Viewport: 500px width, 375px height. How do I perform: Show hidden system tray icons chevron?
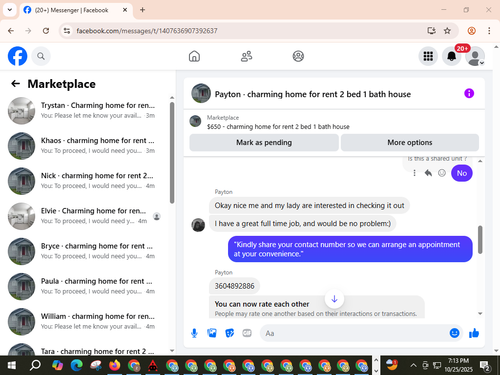(x=413, y=365)
